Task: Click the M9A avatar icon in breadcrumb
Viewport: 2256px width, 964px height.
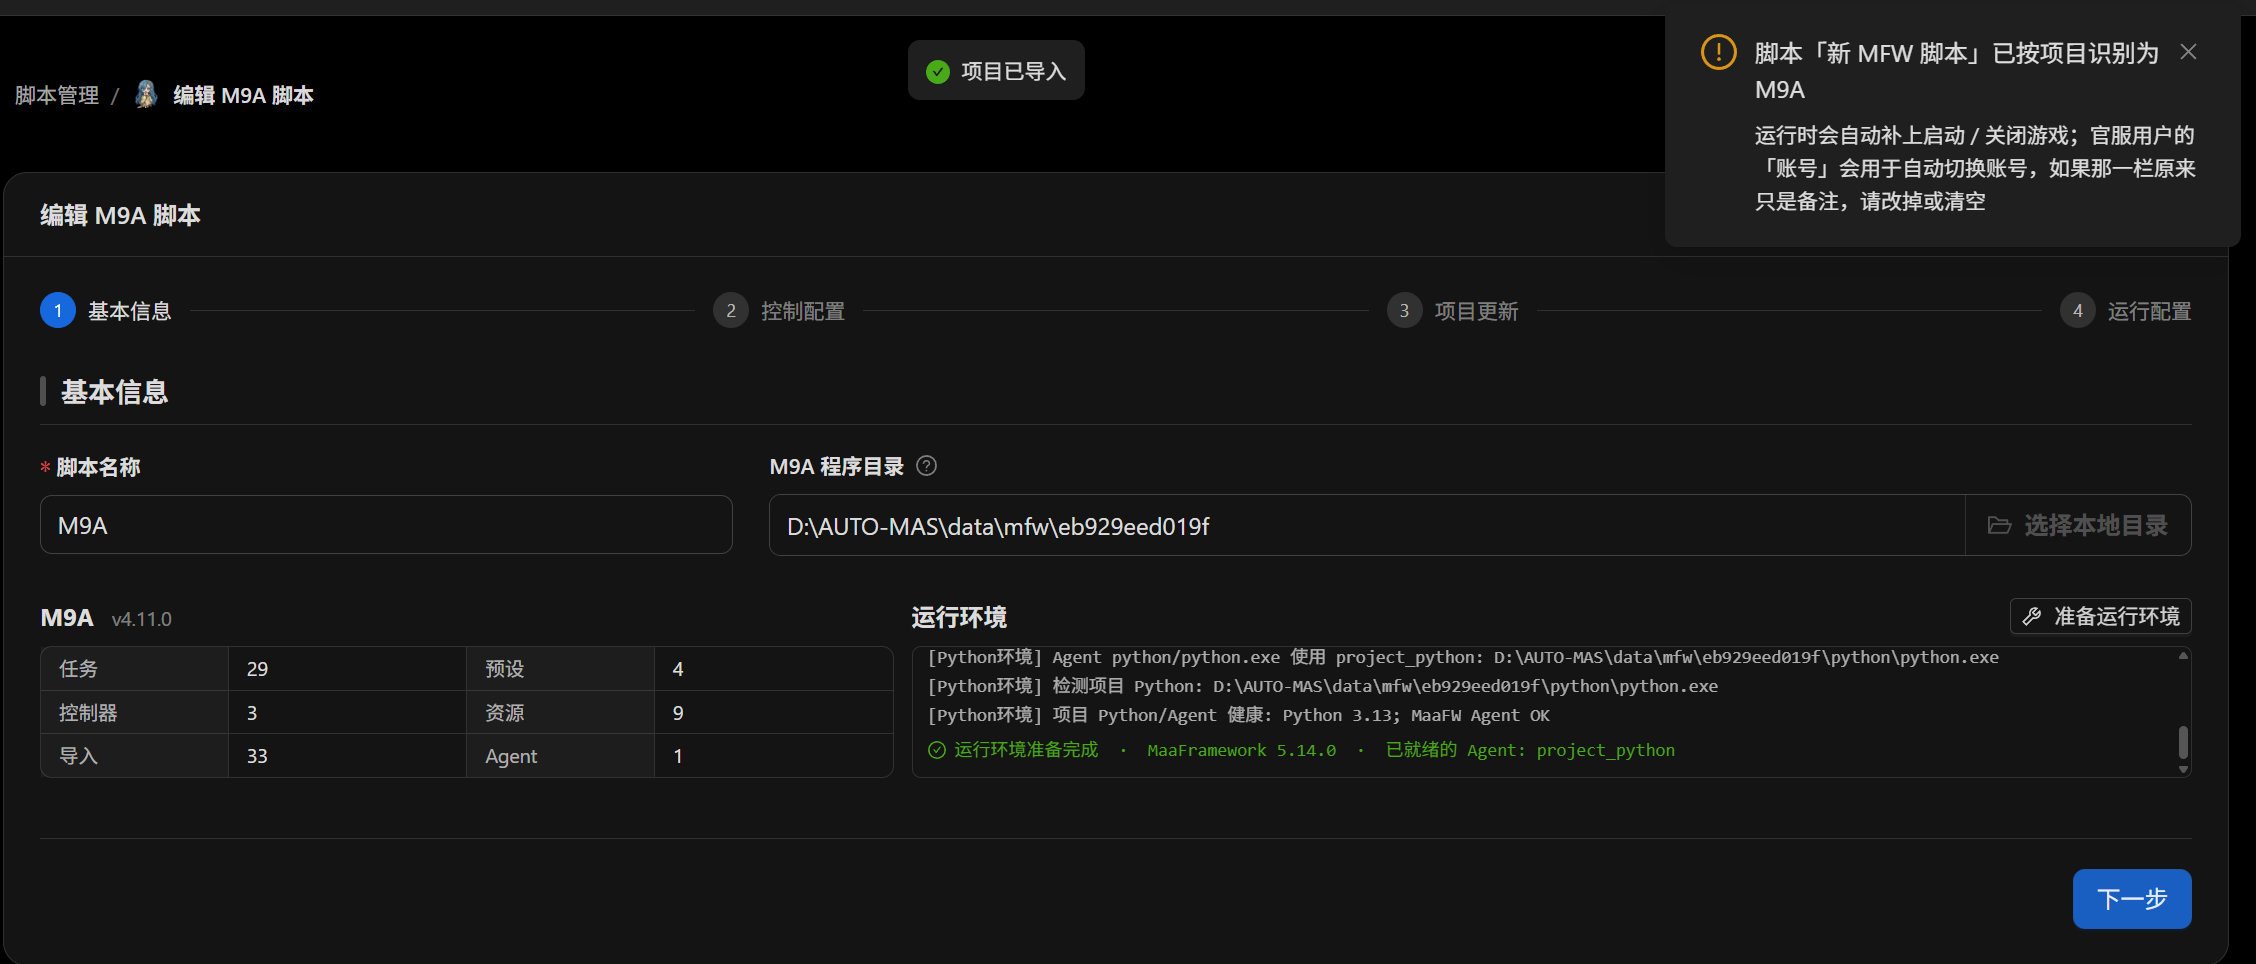Action: (x=146, y=94)
